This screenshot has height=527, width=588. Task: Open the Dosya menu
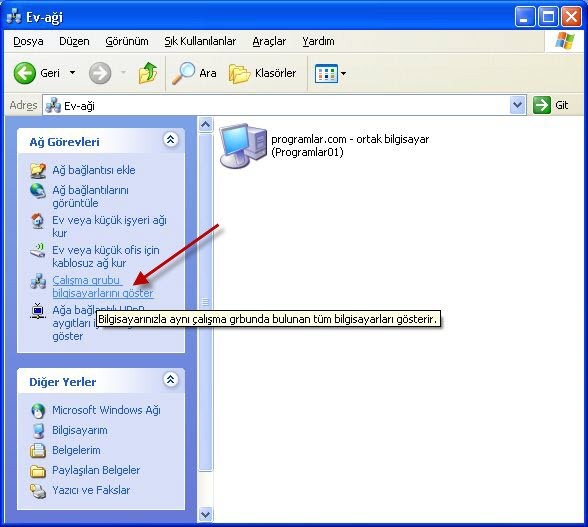coord(28,41)
